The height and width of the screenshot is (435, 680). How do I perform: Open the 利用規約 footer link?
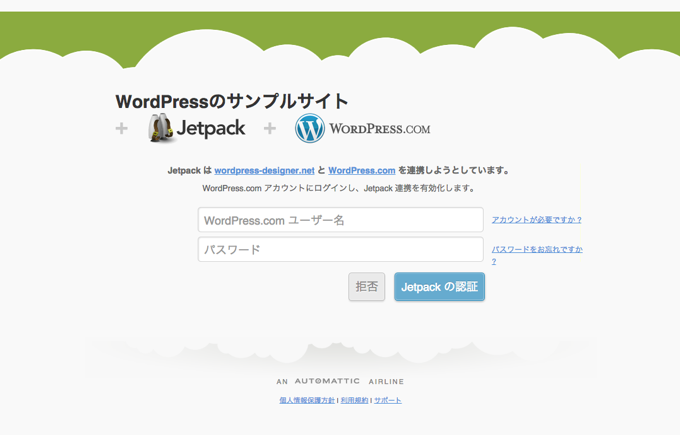(x=354, y=400)
